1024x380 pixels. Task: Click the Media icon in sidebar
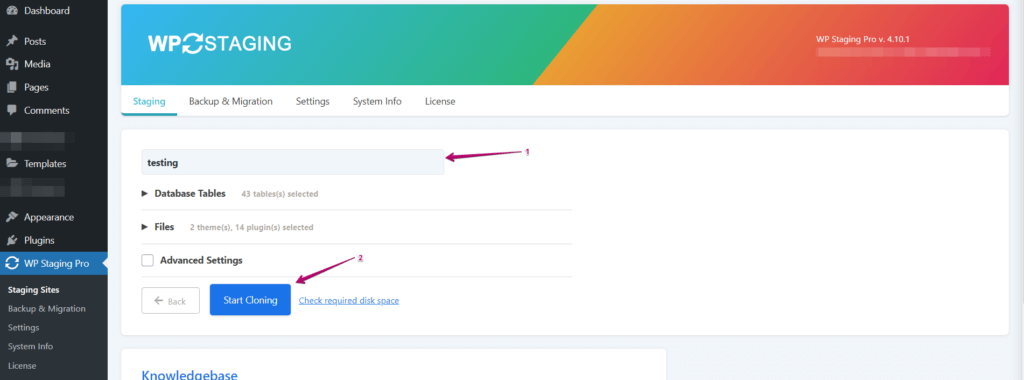point(12,64)
